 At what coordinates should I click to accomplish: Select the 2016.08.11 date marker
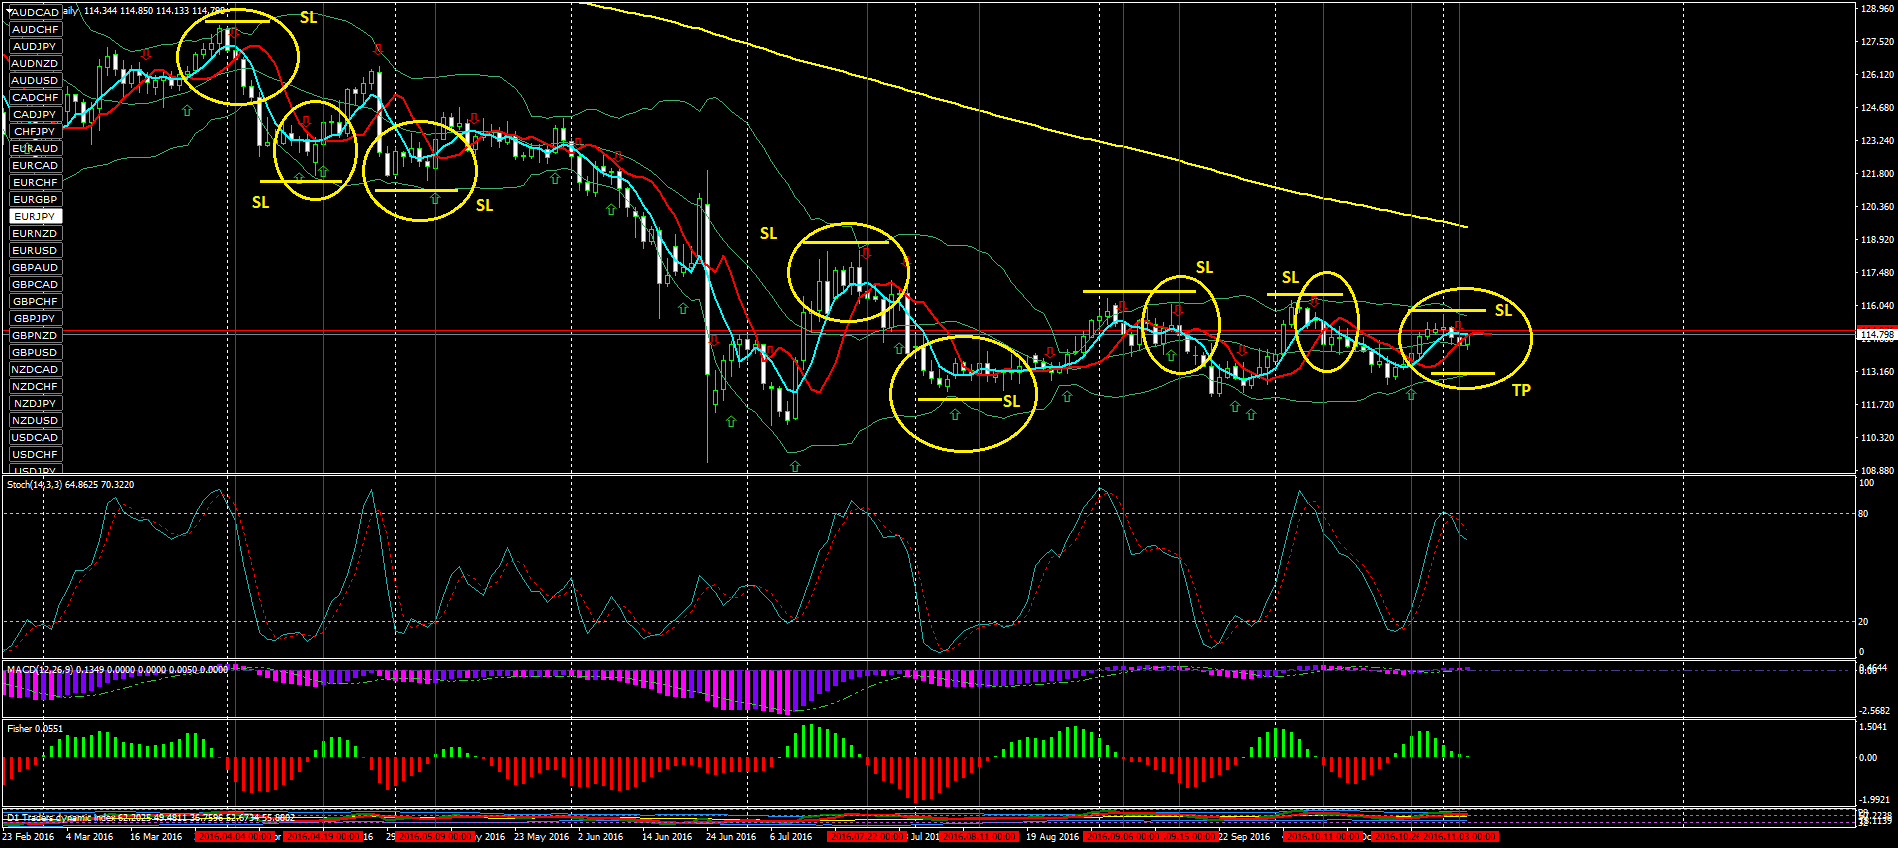(x=979, y=837)
